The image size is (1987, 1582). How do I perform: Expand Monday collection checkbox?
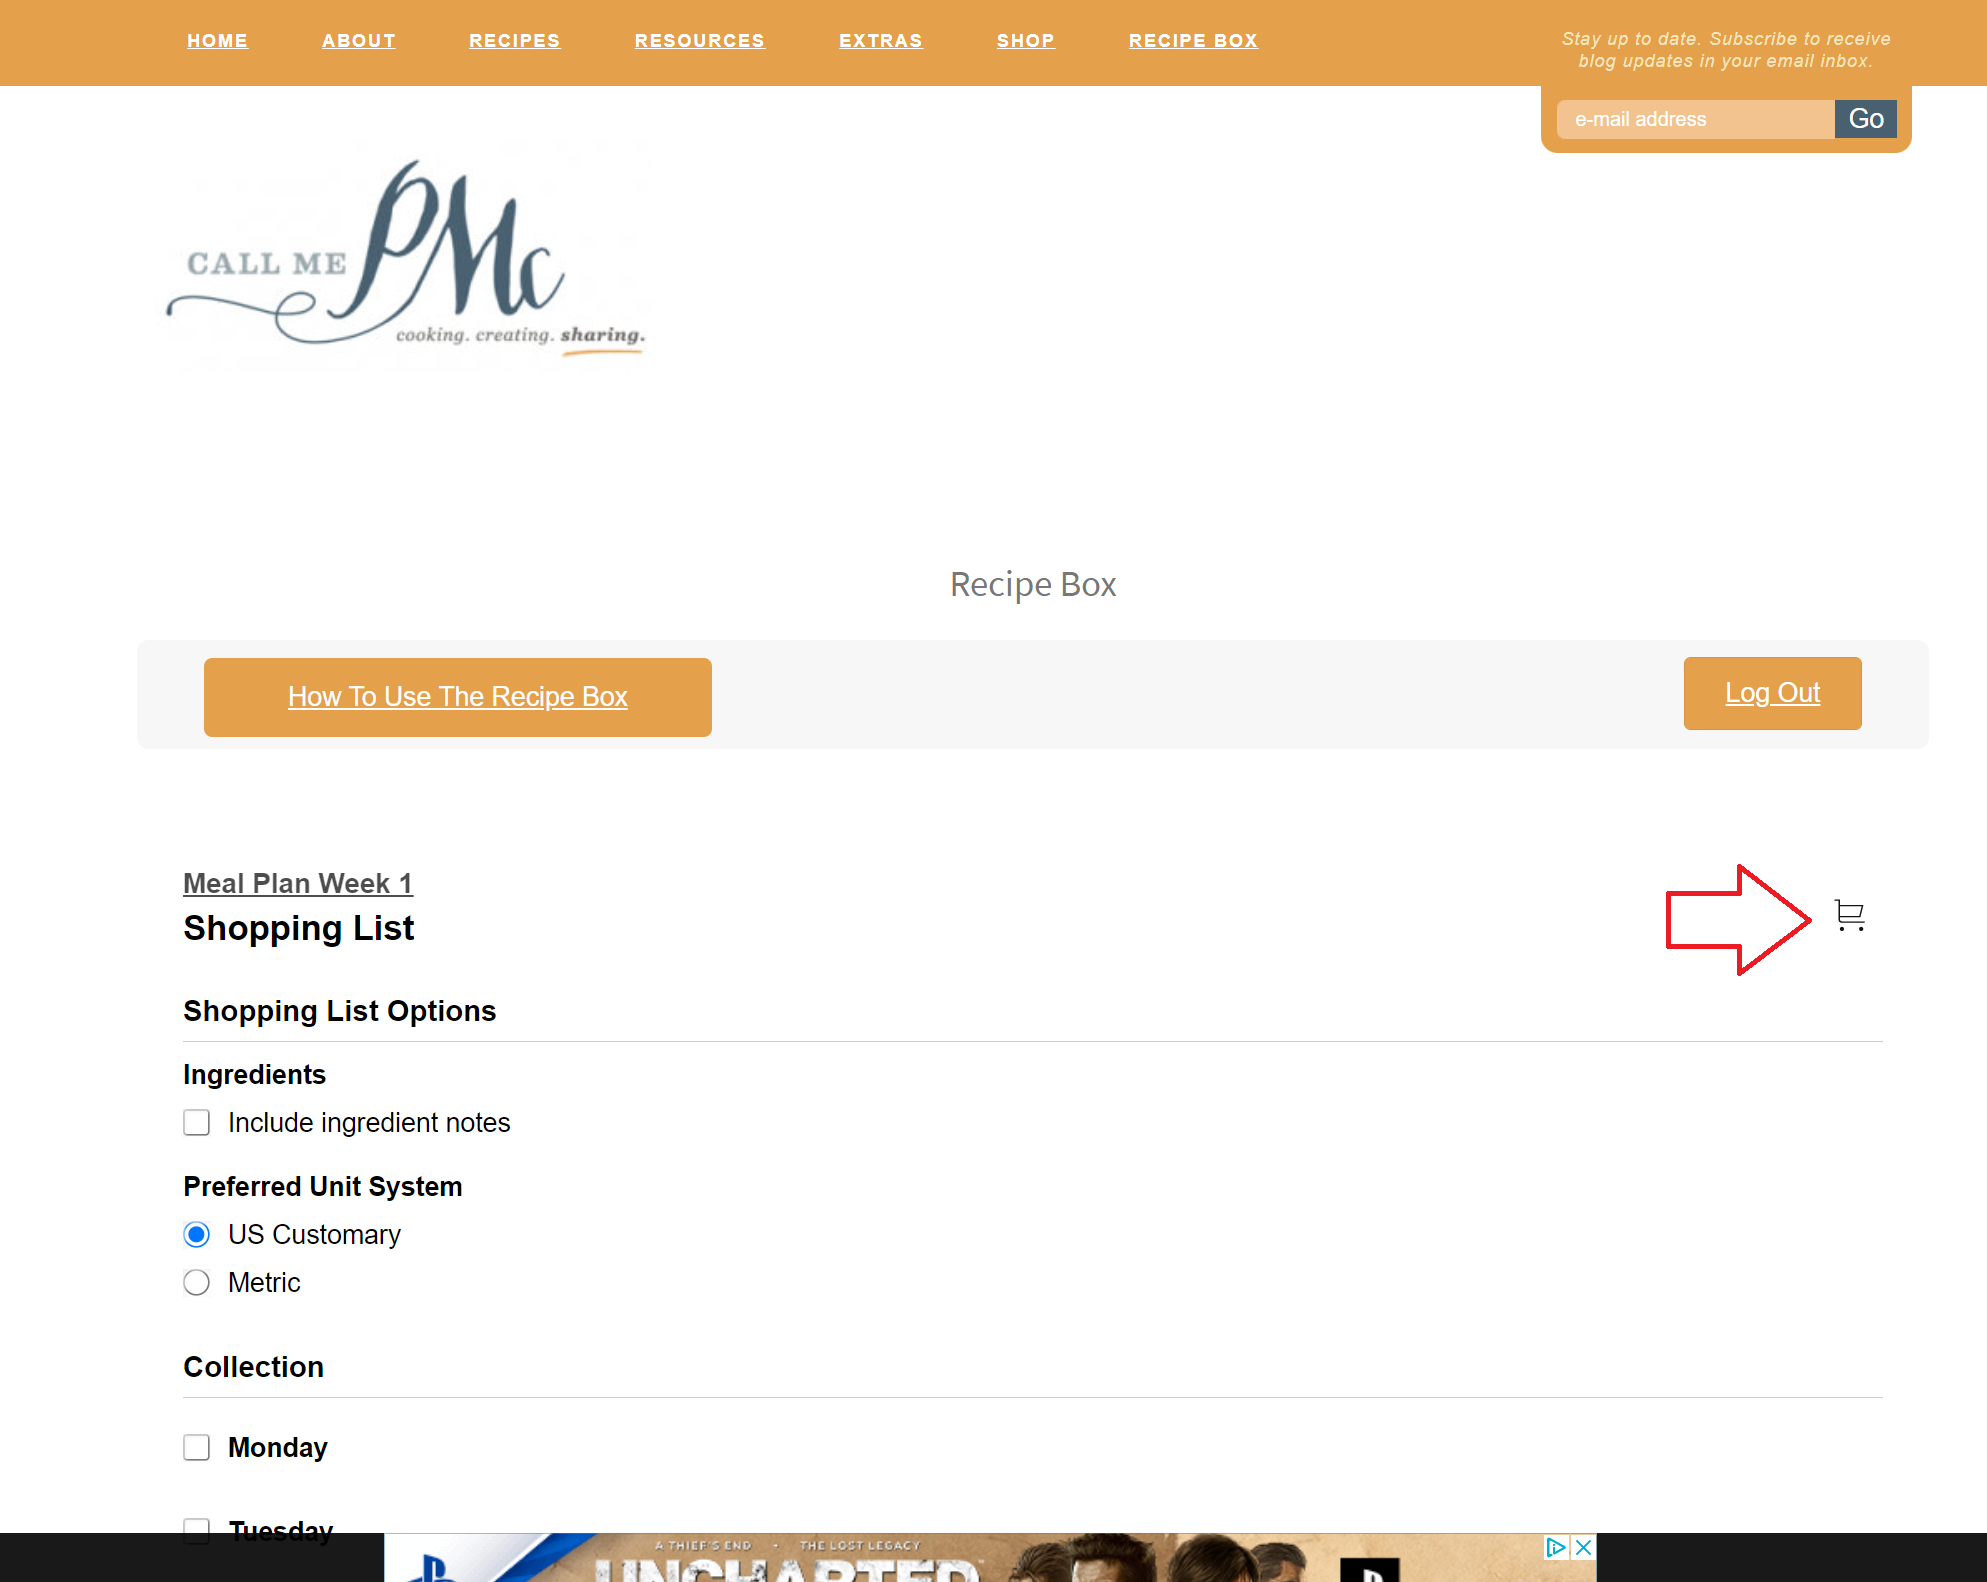tap(197, 1445)
